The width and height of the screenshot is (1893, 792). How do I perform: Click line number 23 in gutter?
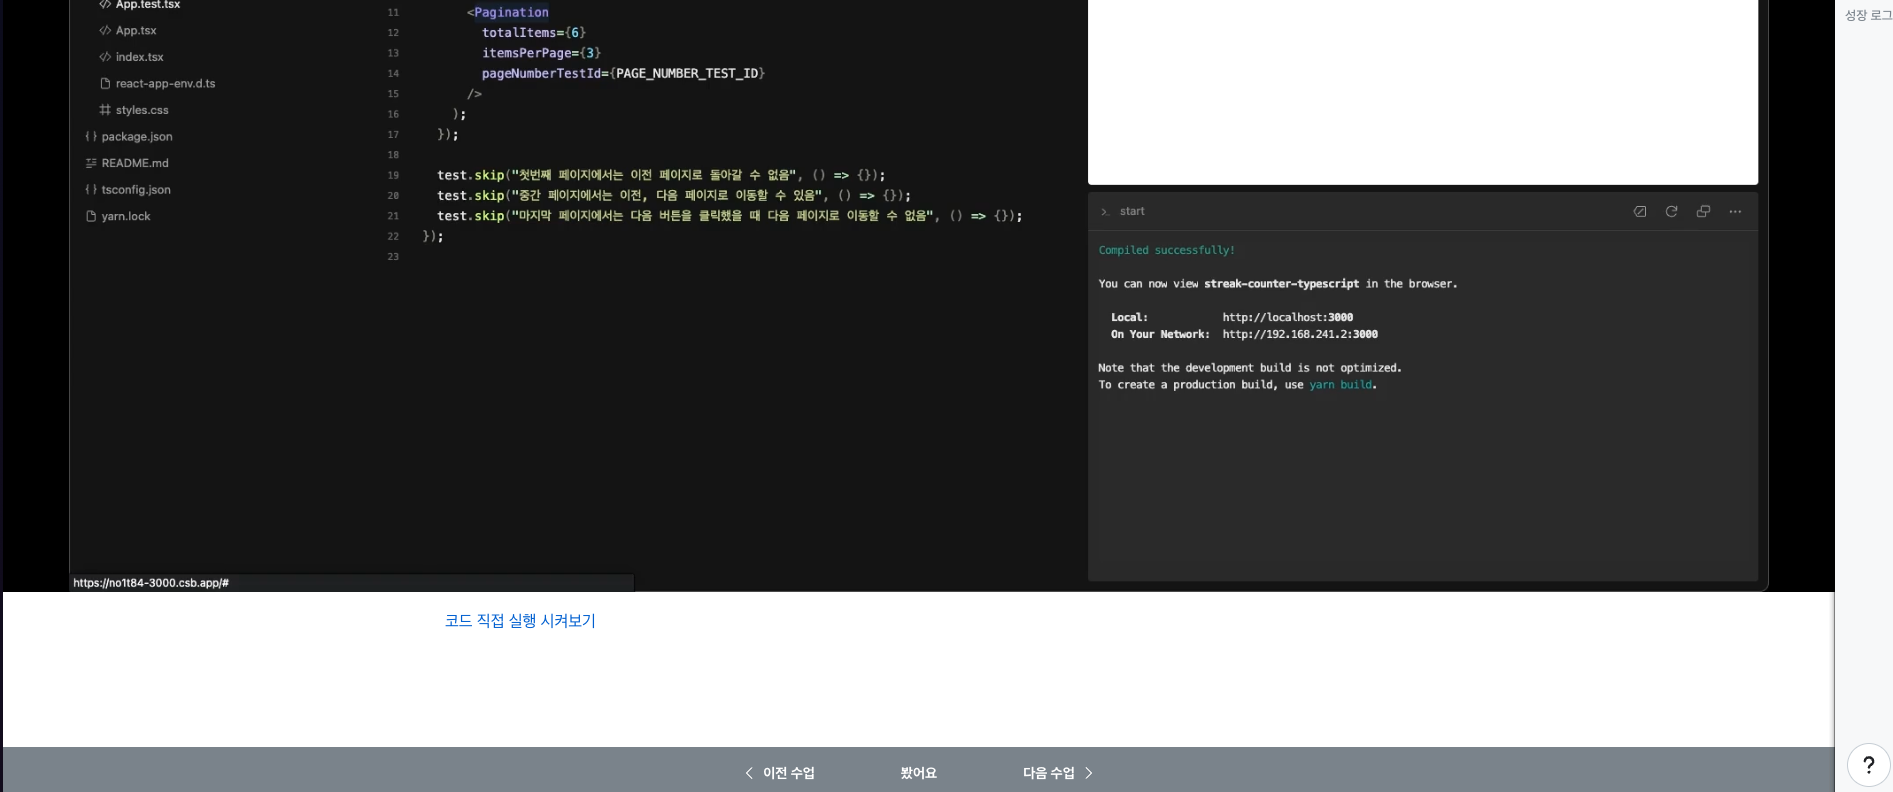393,257
